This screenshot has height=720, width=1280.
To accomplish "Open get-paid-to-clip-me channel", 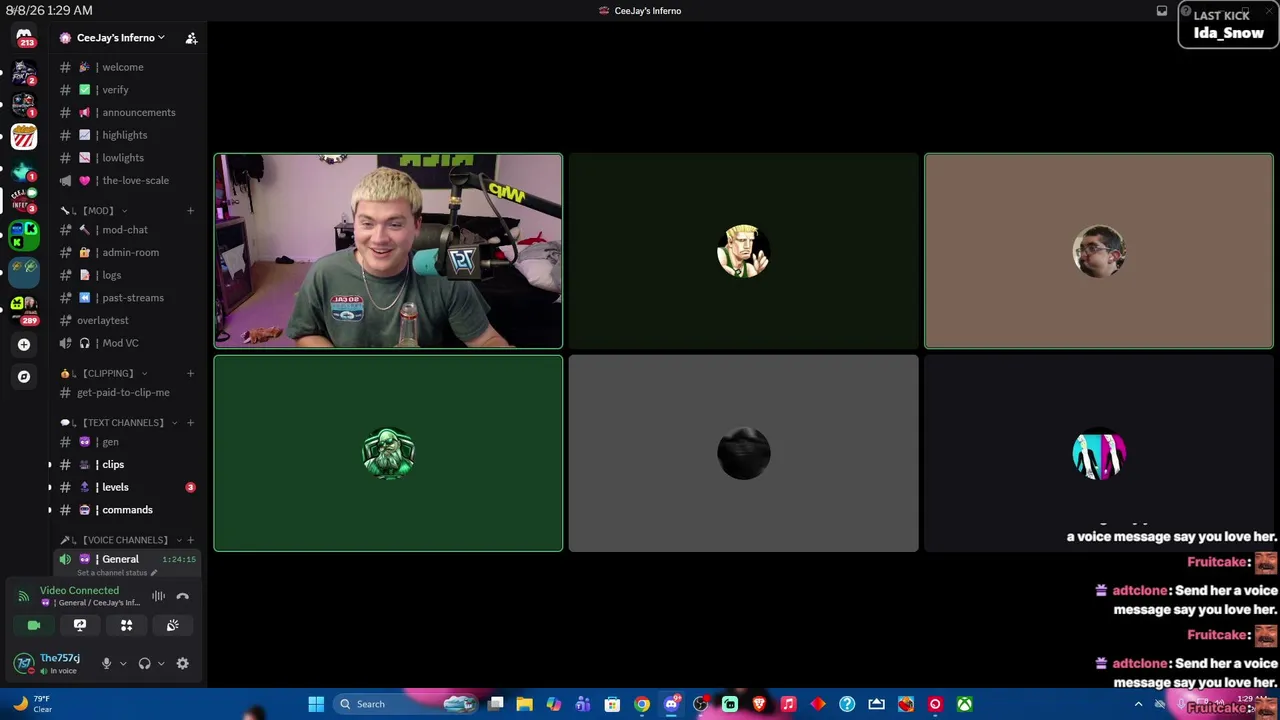I will point(127,393).
